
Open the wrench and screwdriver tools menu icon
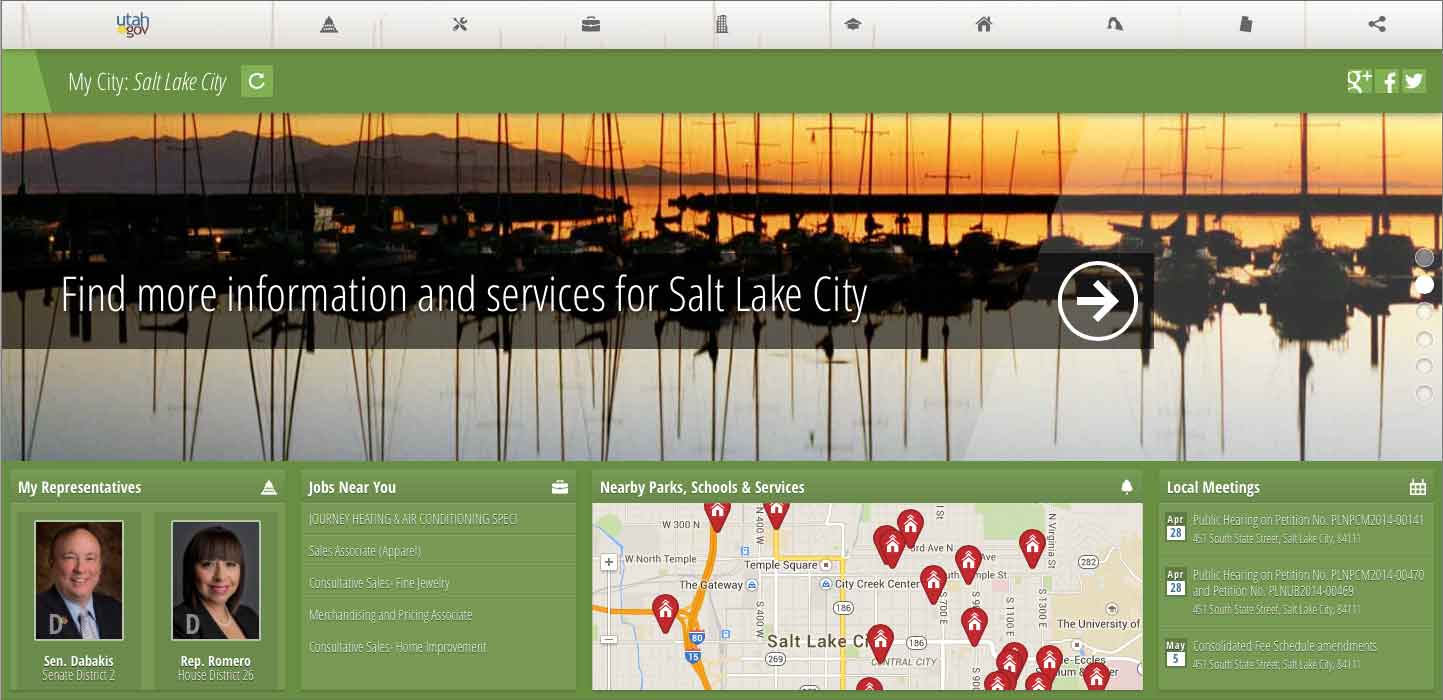[x=460, y=24]
